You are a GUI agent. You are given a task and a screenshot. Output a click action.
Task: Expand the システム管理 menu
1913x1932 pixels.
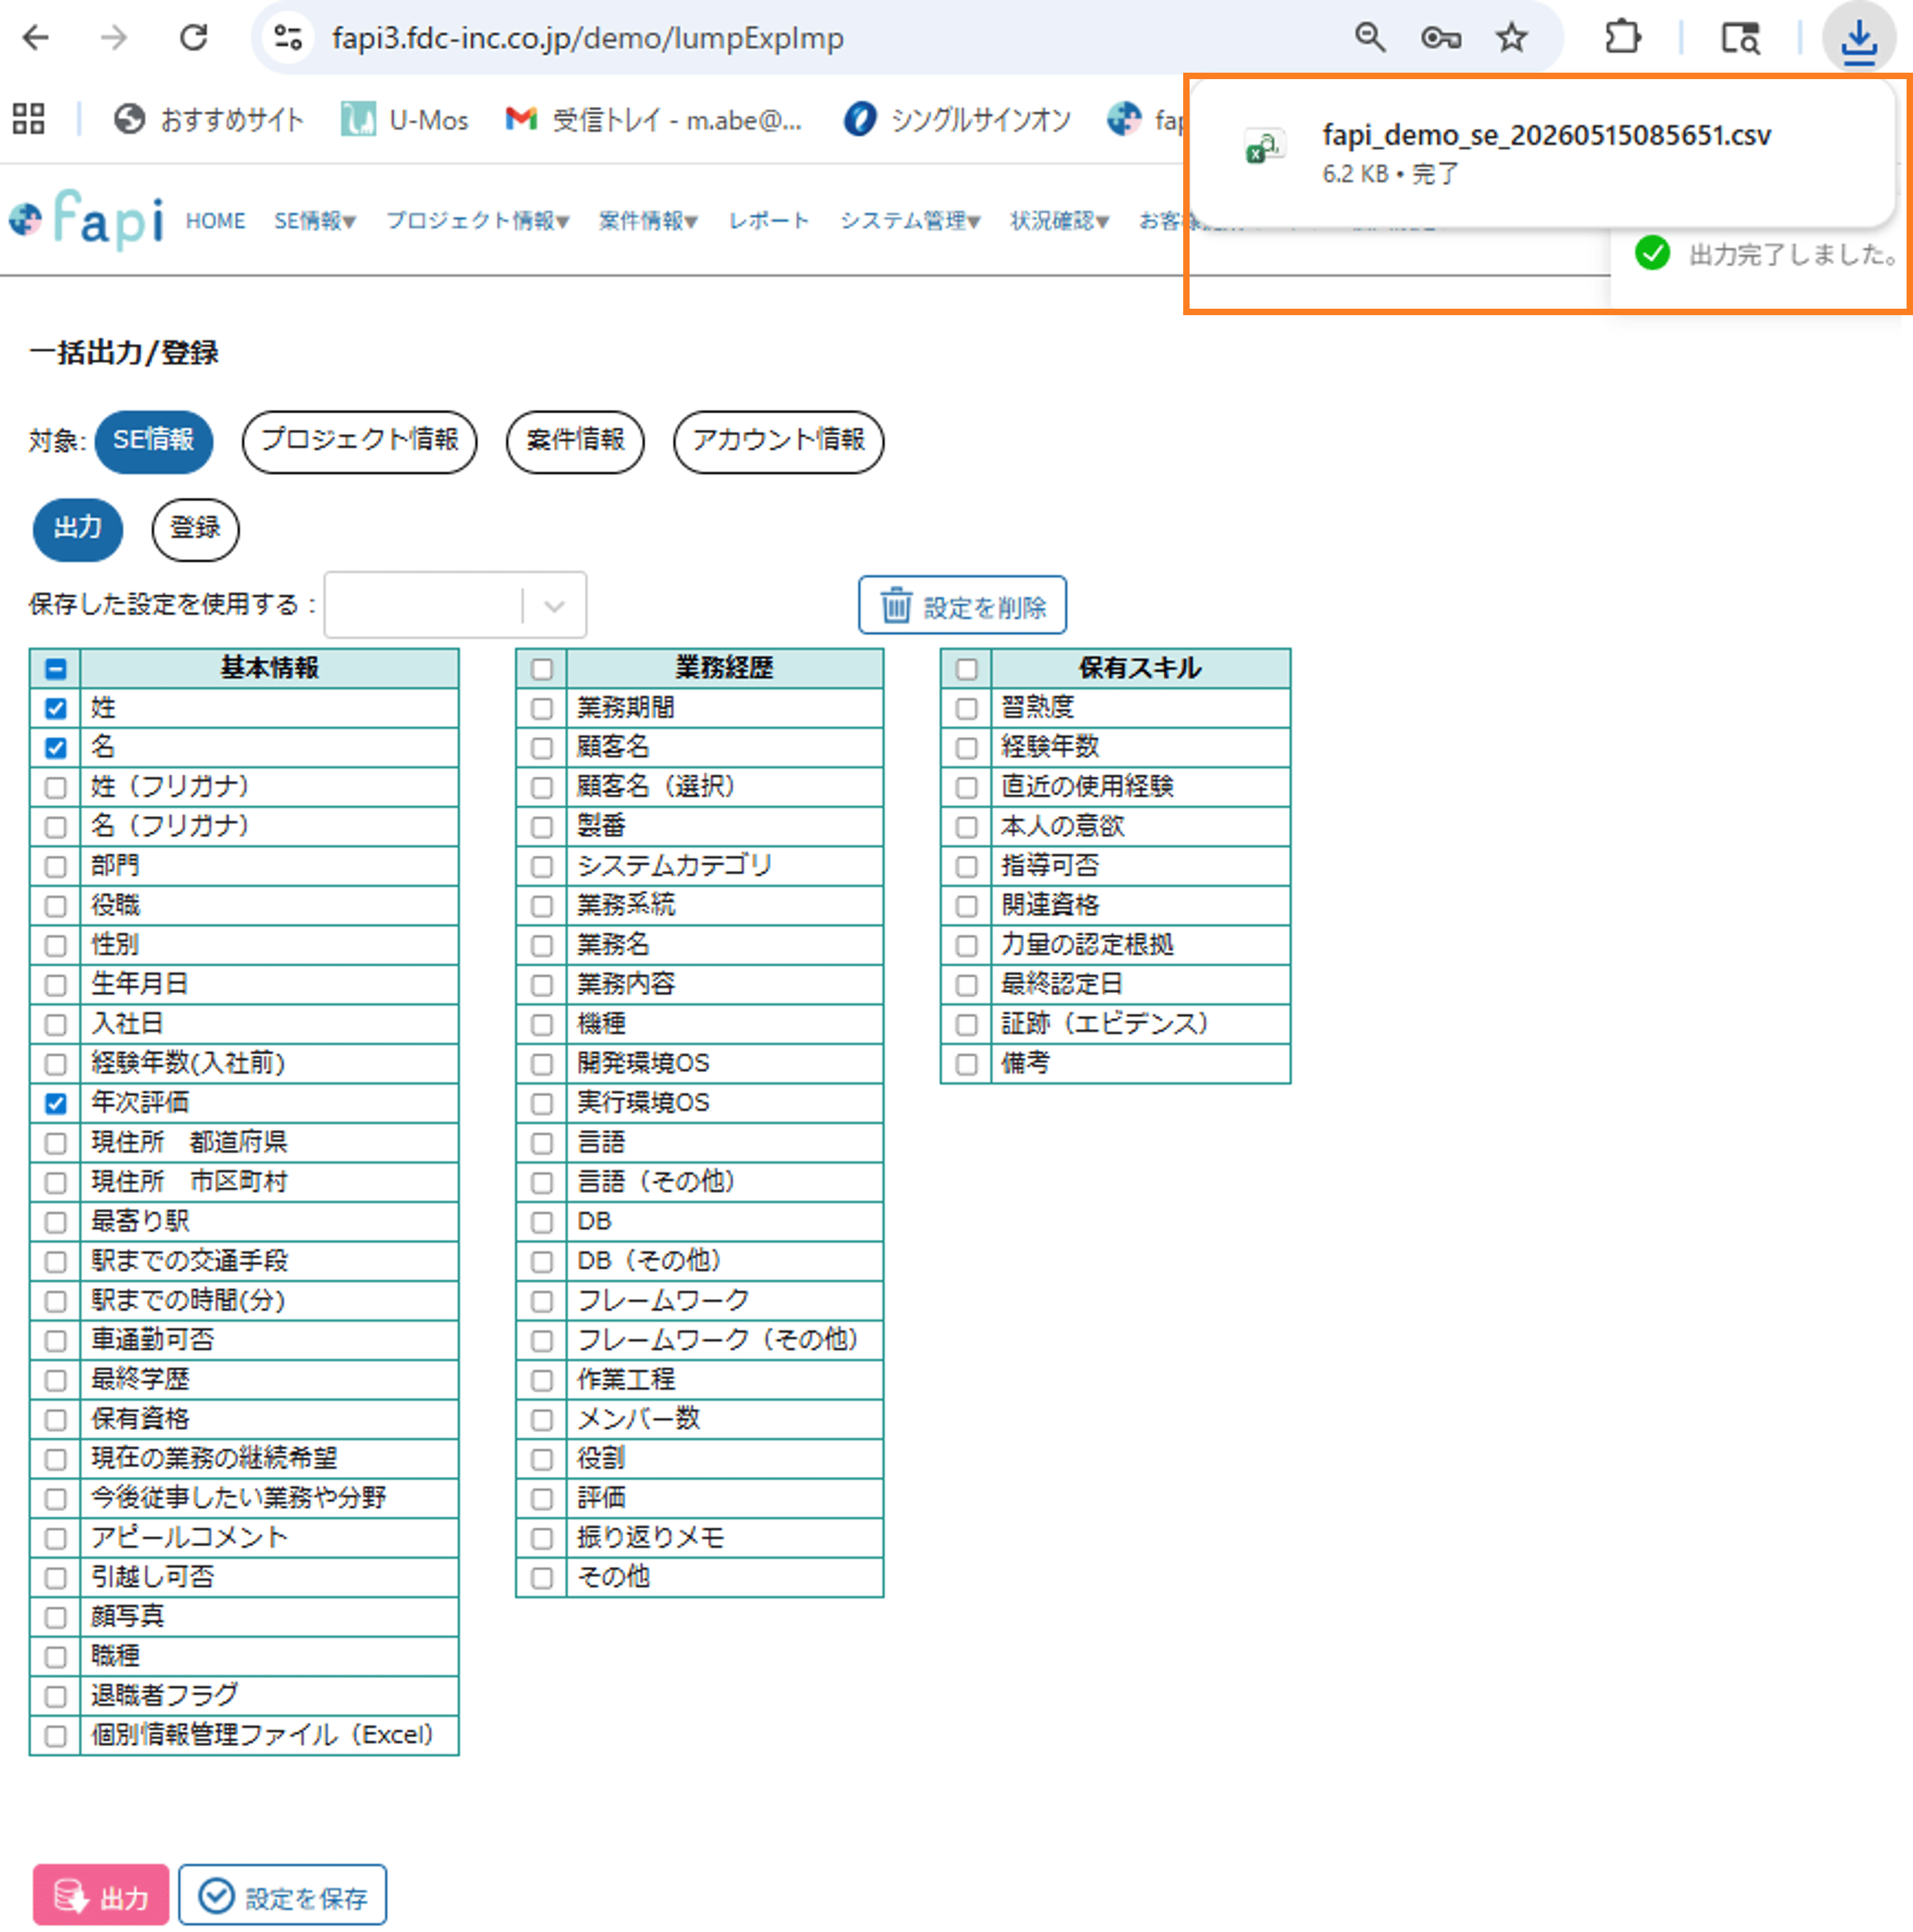tap(910, 221)
